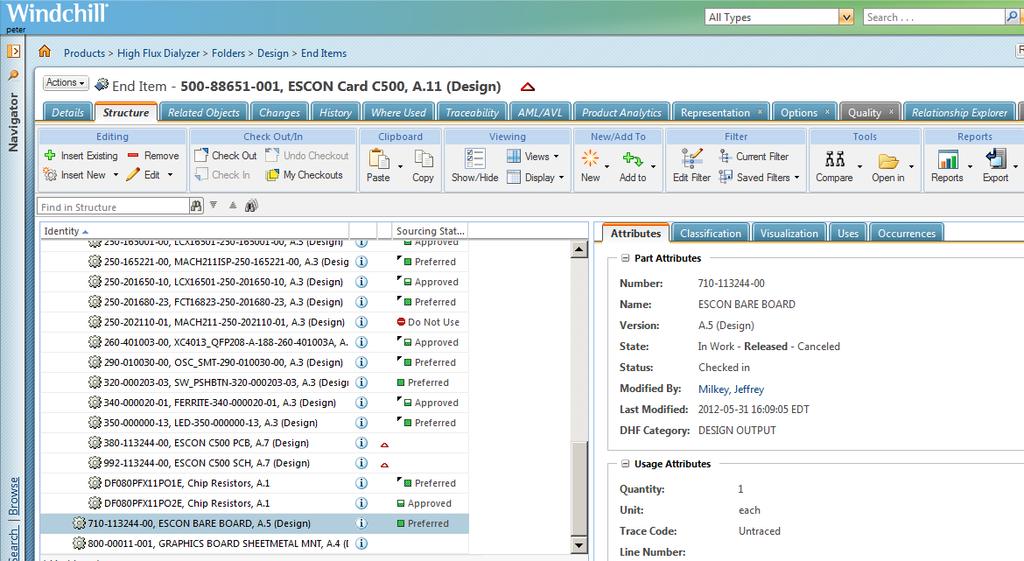This screenshot has height=561, width=1024.
Task: Open Product Analytics tab
Action: 622,112
